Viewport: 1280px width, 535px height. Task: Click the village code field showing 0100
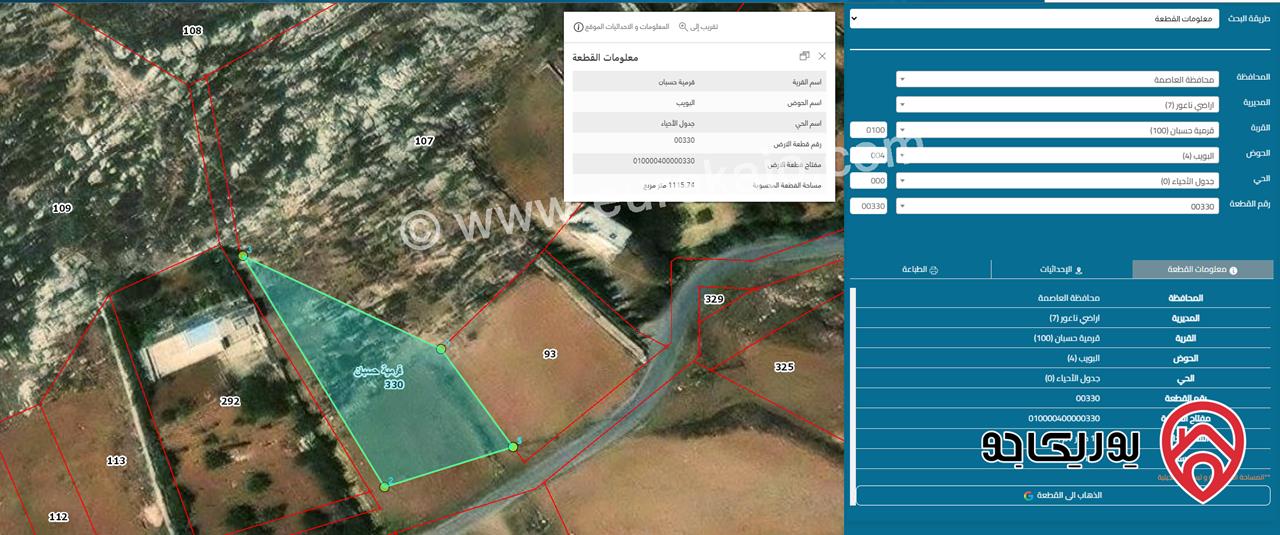pyautogui.click(x=868, y=130)
